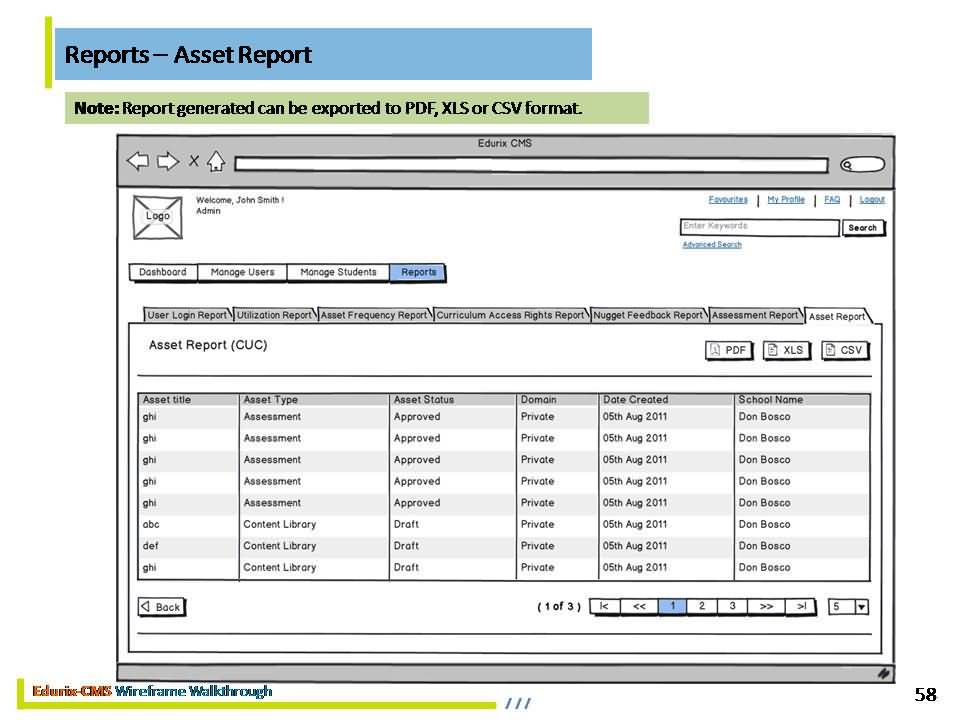This screenshot has width=960, height=720.
Task: Click the Advanced Search link
Action: (x=712, y=245)
